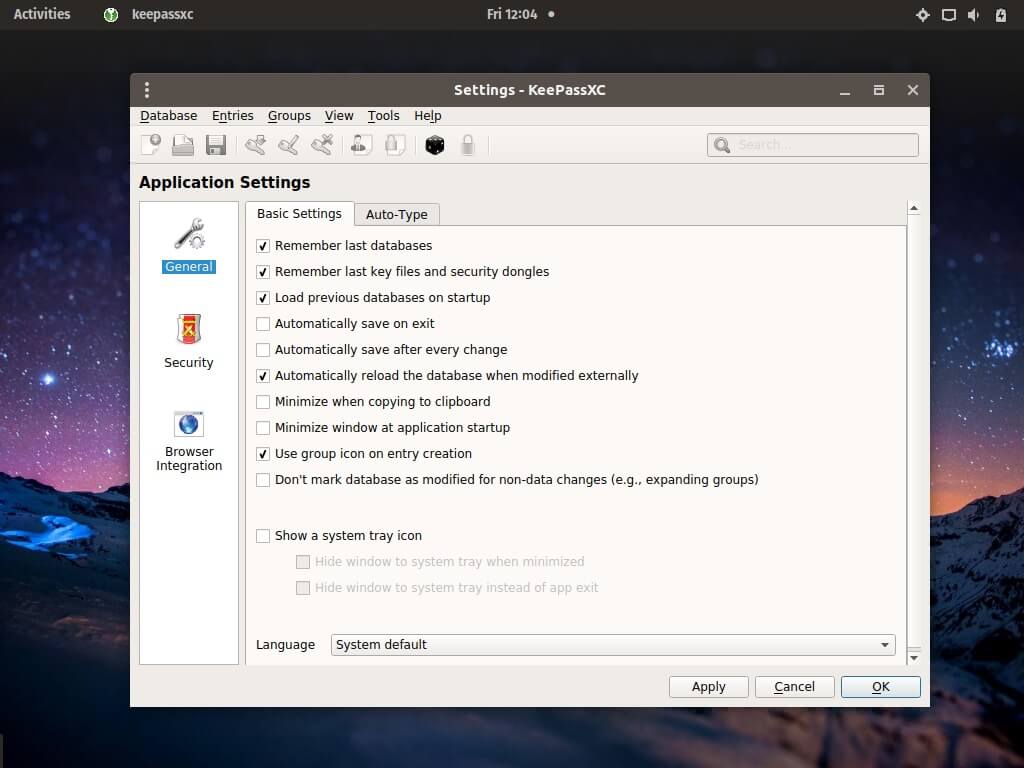Click the Save database floppy icon

[216, 144]
